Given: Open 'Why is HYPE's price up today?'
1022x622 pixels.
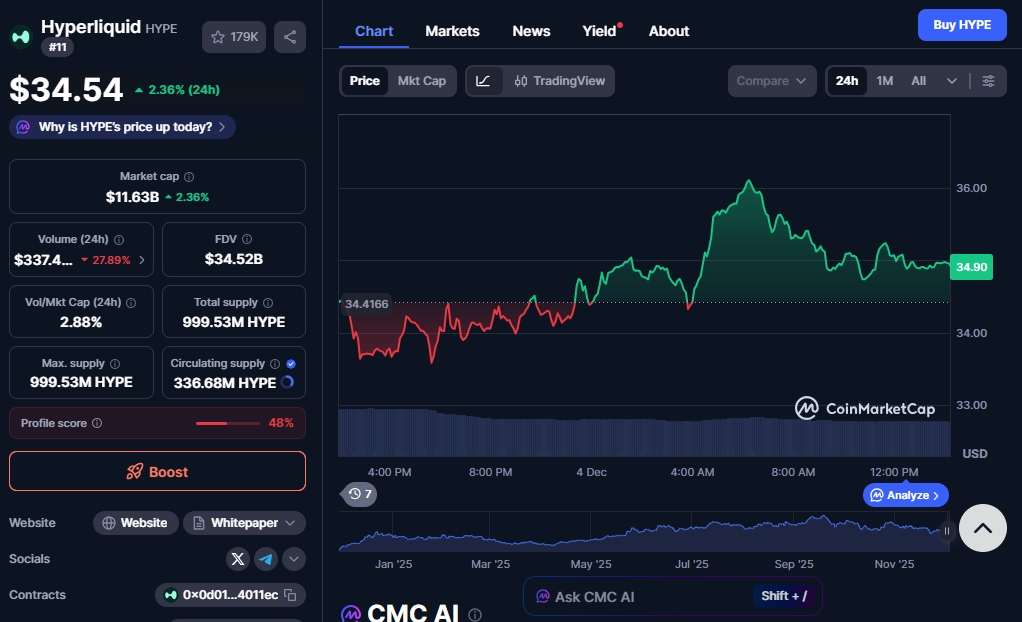Looking at the screenshot, I should pyautogui.click(x=121, y=127).
